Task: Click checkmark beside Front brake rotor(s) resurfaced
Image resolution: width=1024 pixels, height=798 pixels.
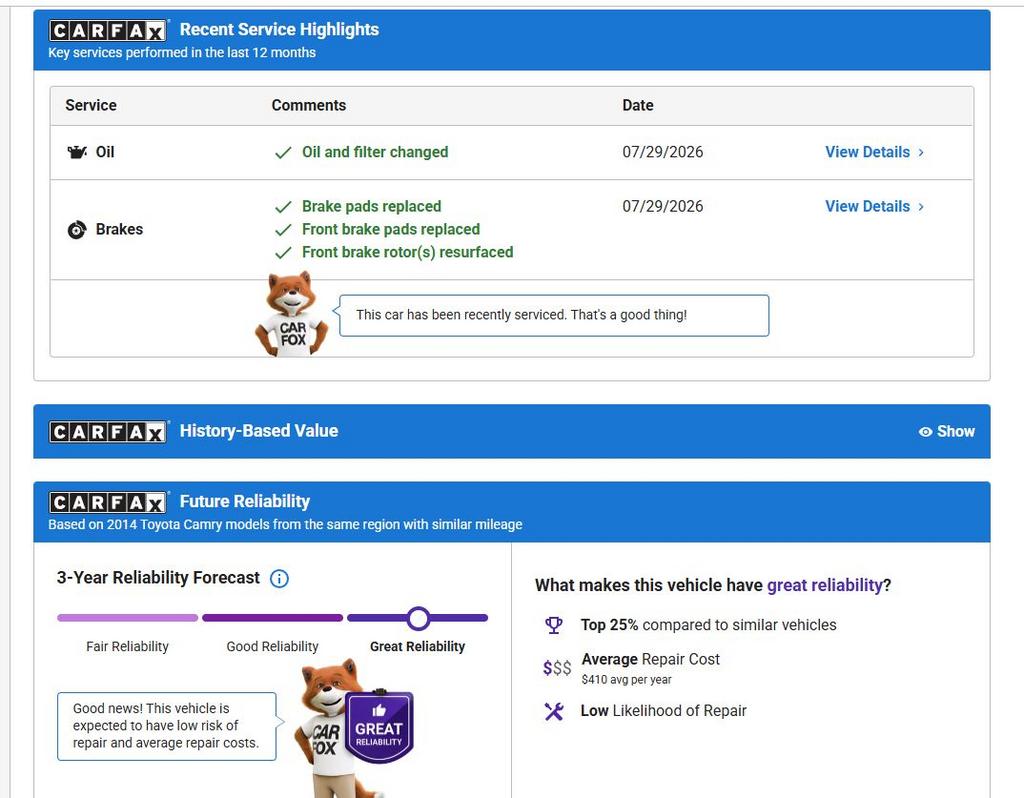Action: coord(283,253)
